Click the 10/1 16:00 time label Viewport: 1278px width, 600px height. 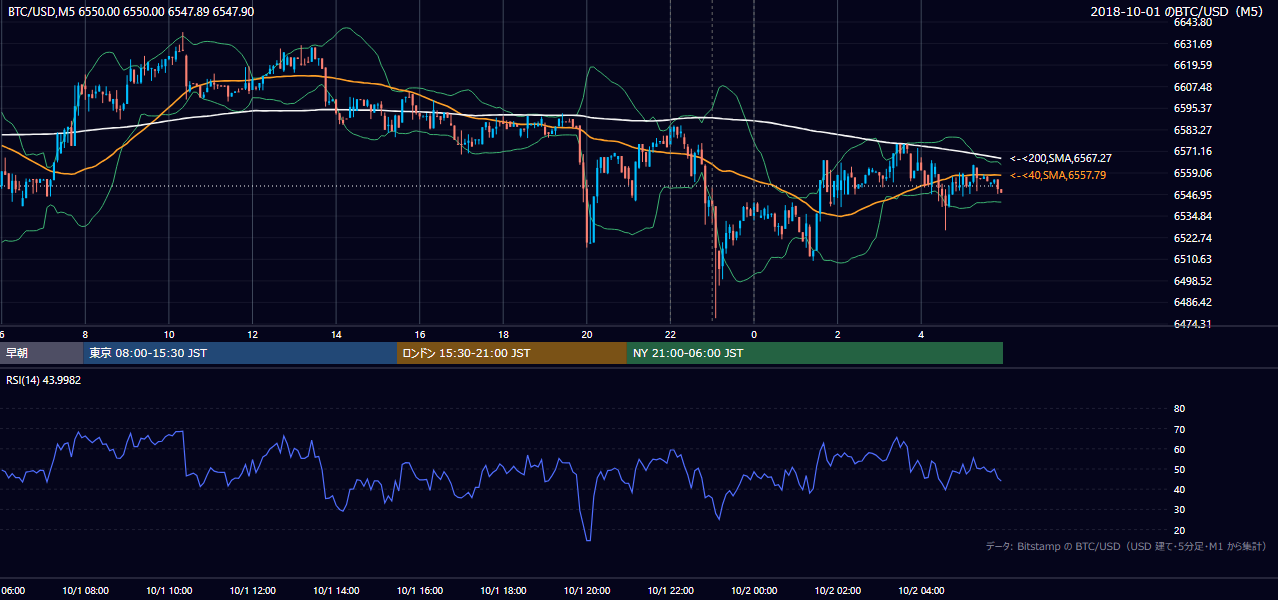(420, 590)
